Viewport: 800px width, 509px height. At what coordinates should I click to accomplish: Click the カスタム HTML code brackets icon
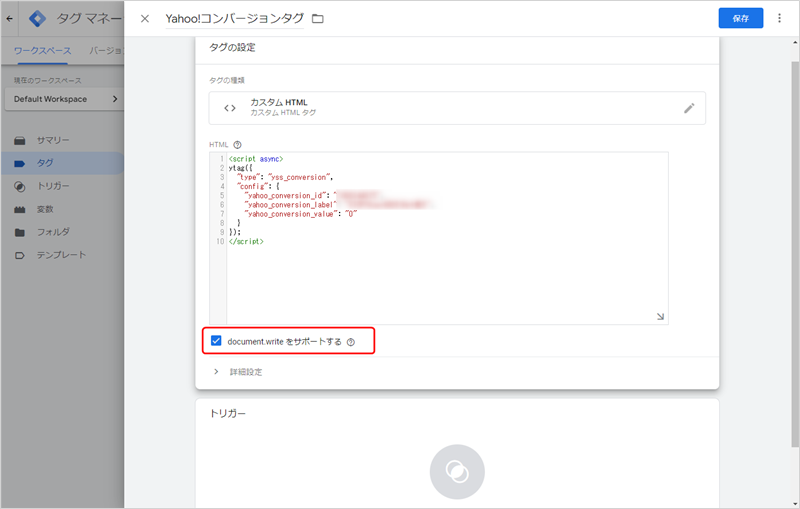[x=230, y=108]
